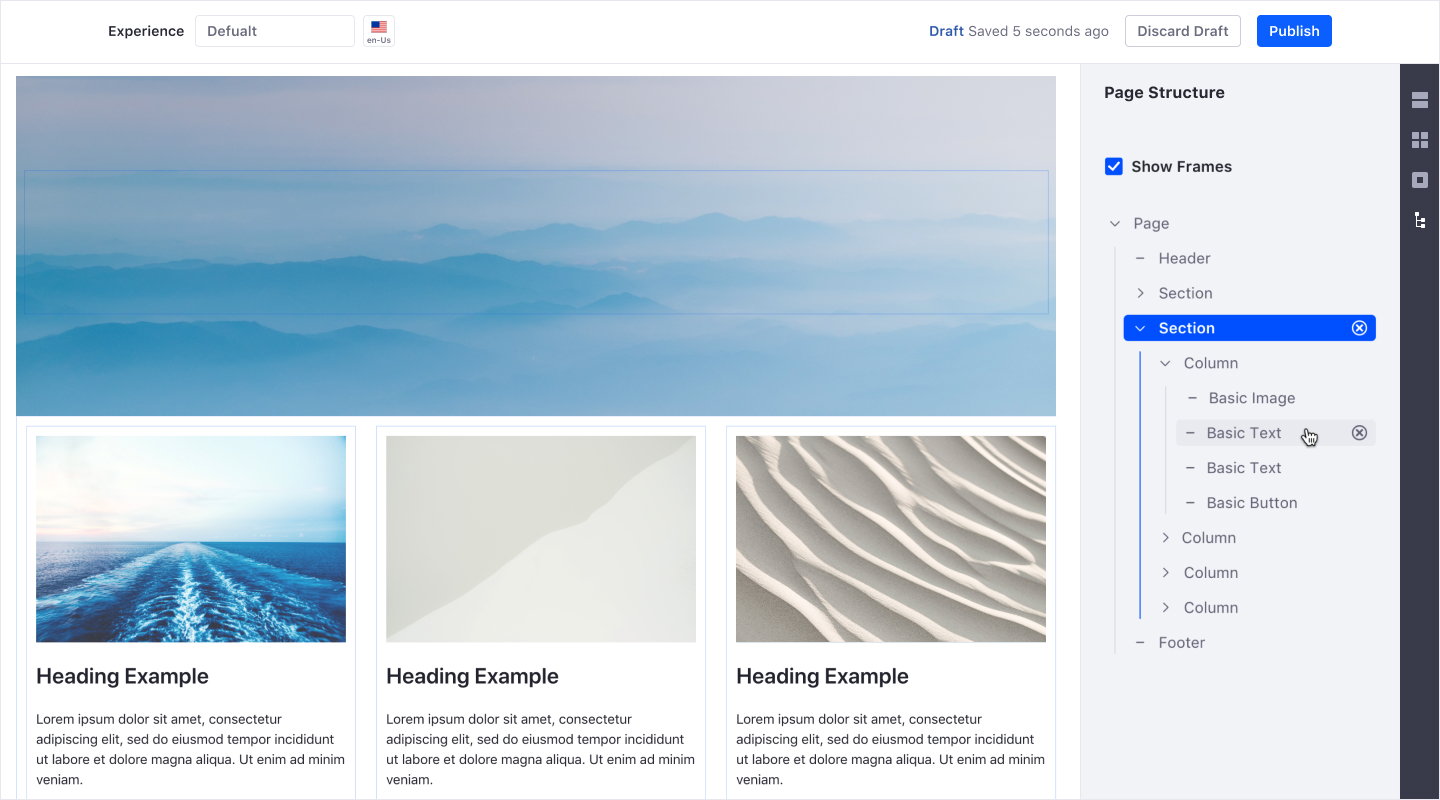Click the ocean ship wake image
The image size is (1440, 800).
[x=191, y=539]
